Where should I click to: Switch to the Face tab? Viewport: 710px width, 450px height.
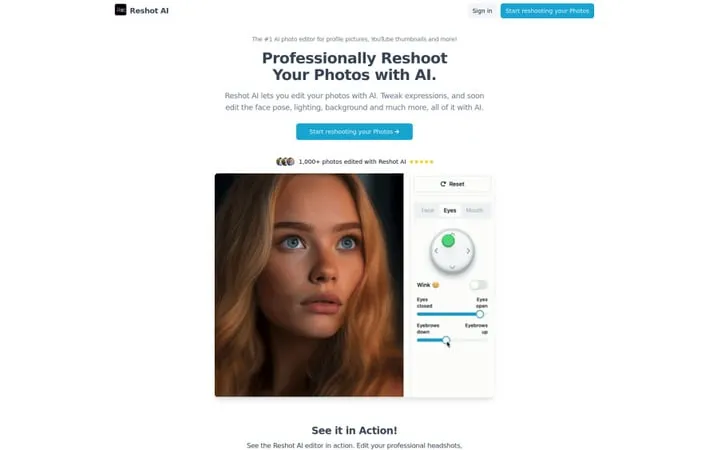coord(427,210)
